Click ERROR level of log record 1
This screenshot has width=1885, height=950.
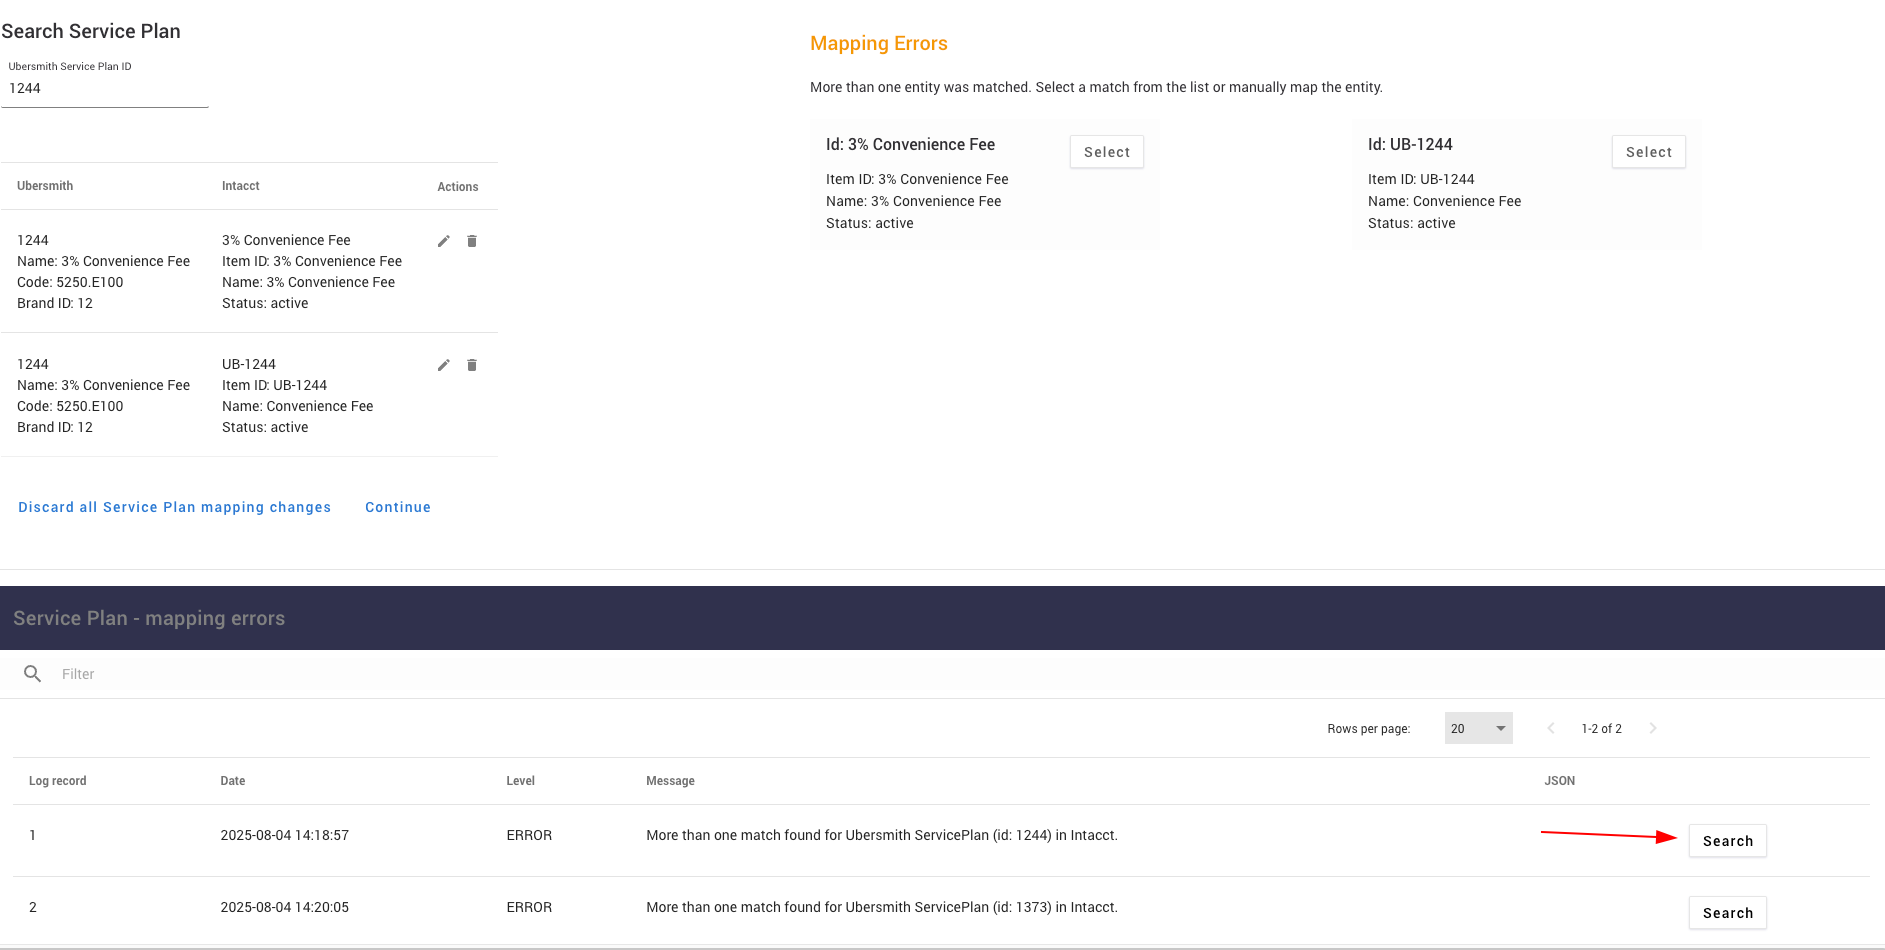(x=529, y=835)
